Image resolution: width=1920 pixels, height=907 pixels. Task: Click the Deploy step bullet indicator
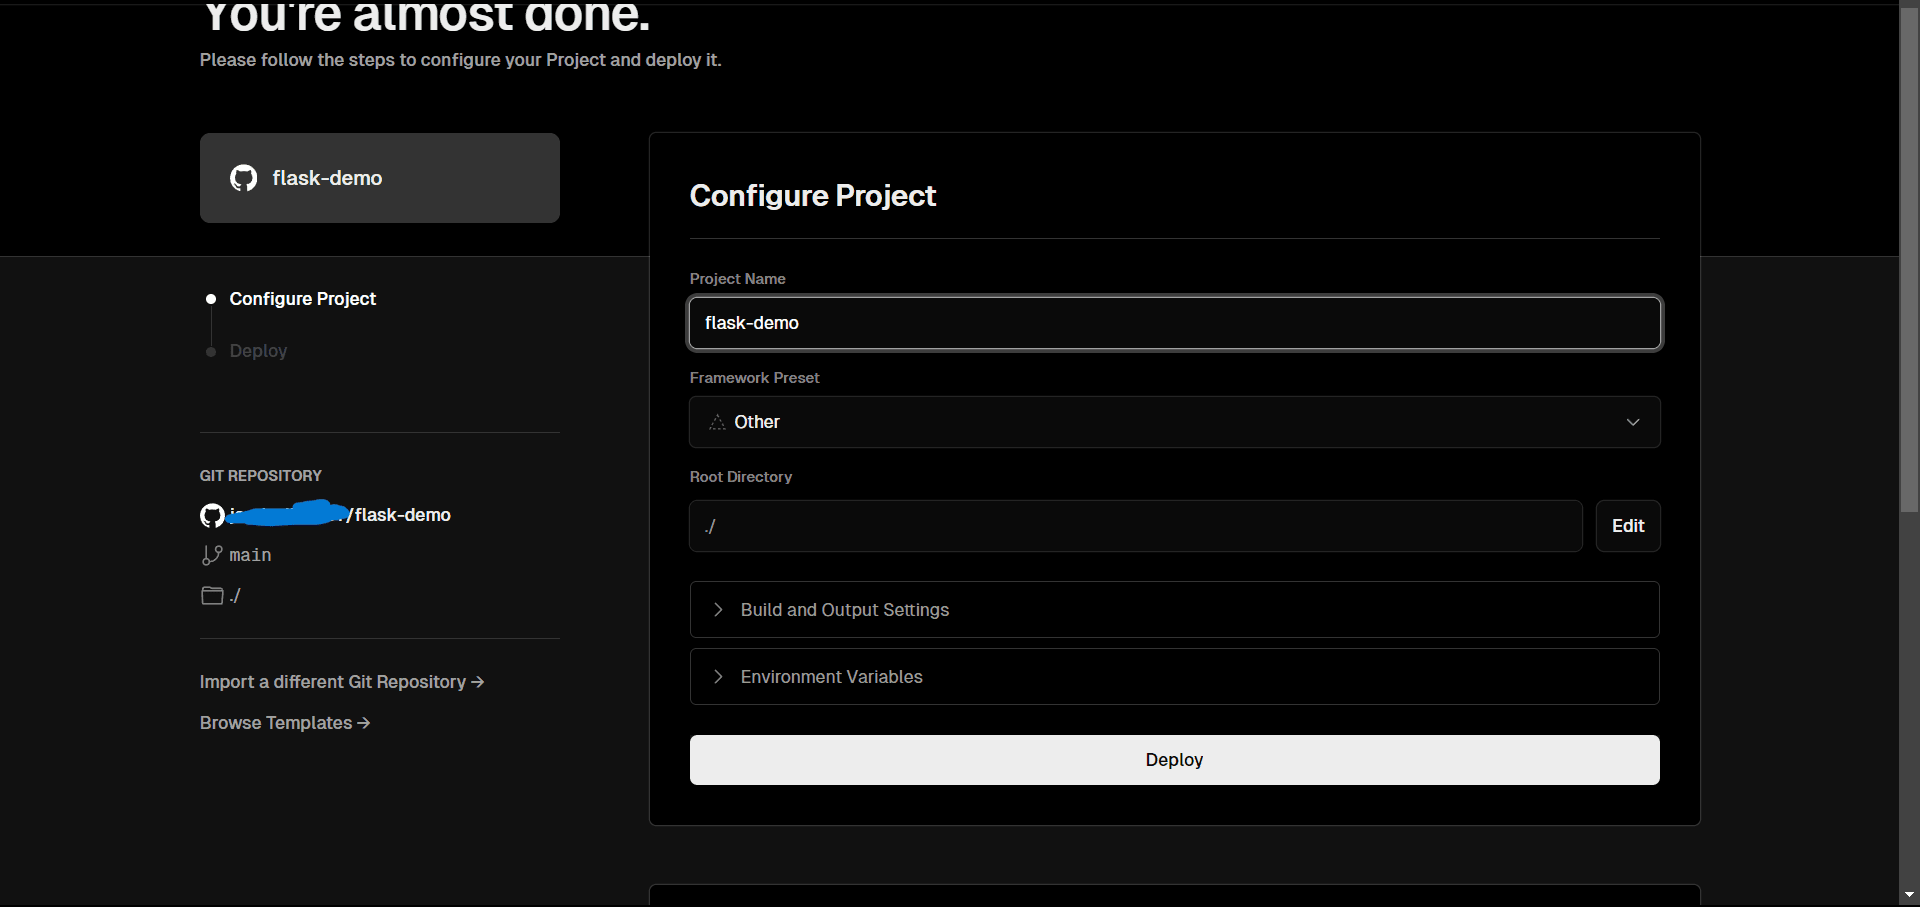[211, 351]
